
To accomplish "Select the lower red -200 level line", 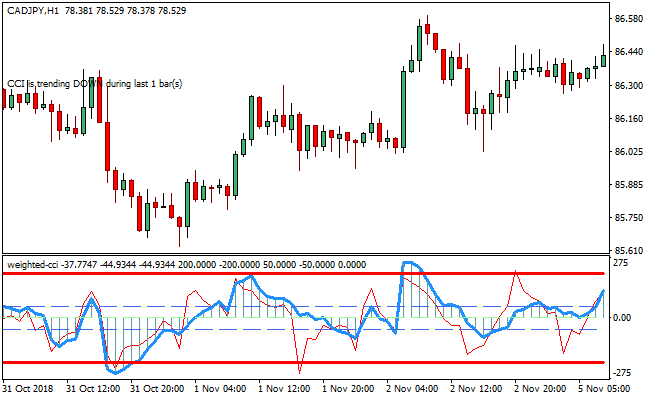I will (x=303, y=362).
